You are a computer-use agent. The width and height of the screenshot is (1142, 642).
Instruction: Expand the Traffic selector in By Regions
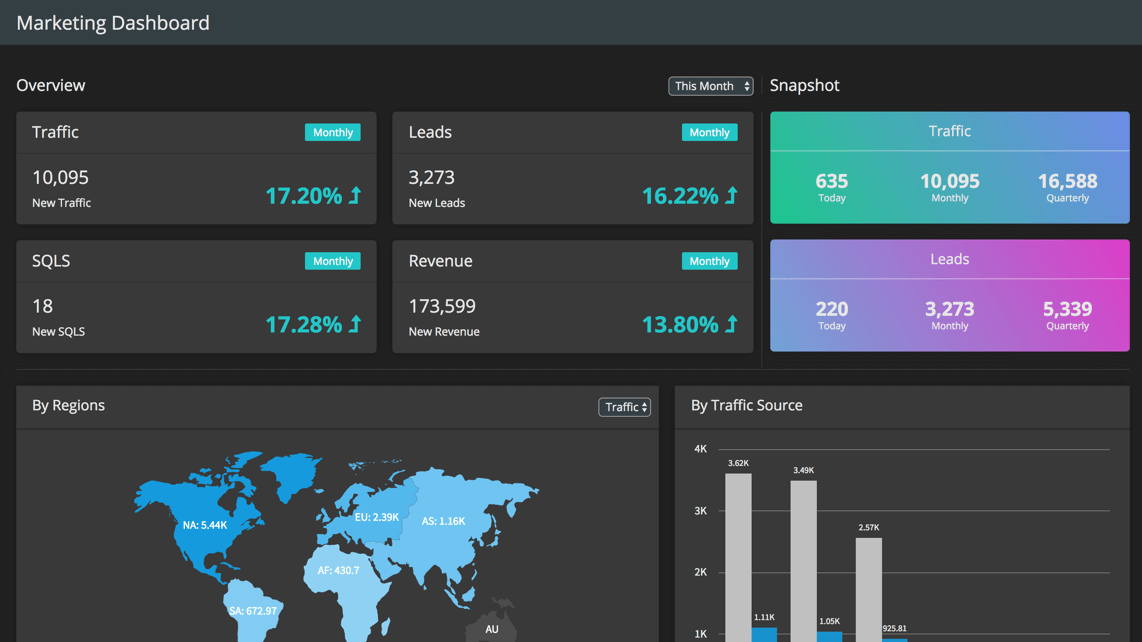(x=624, y=407)
